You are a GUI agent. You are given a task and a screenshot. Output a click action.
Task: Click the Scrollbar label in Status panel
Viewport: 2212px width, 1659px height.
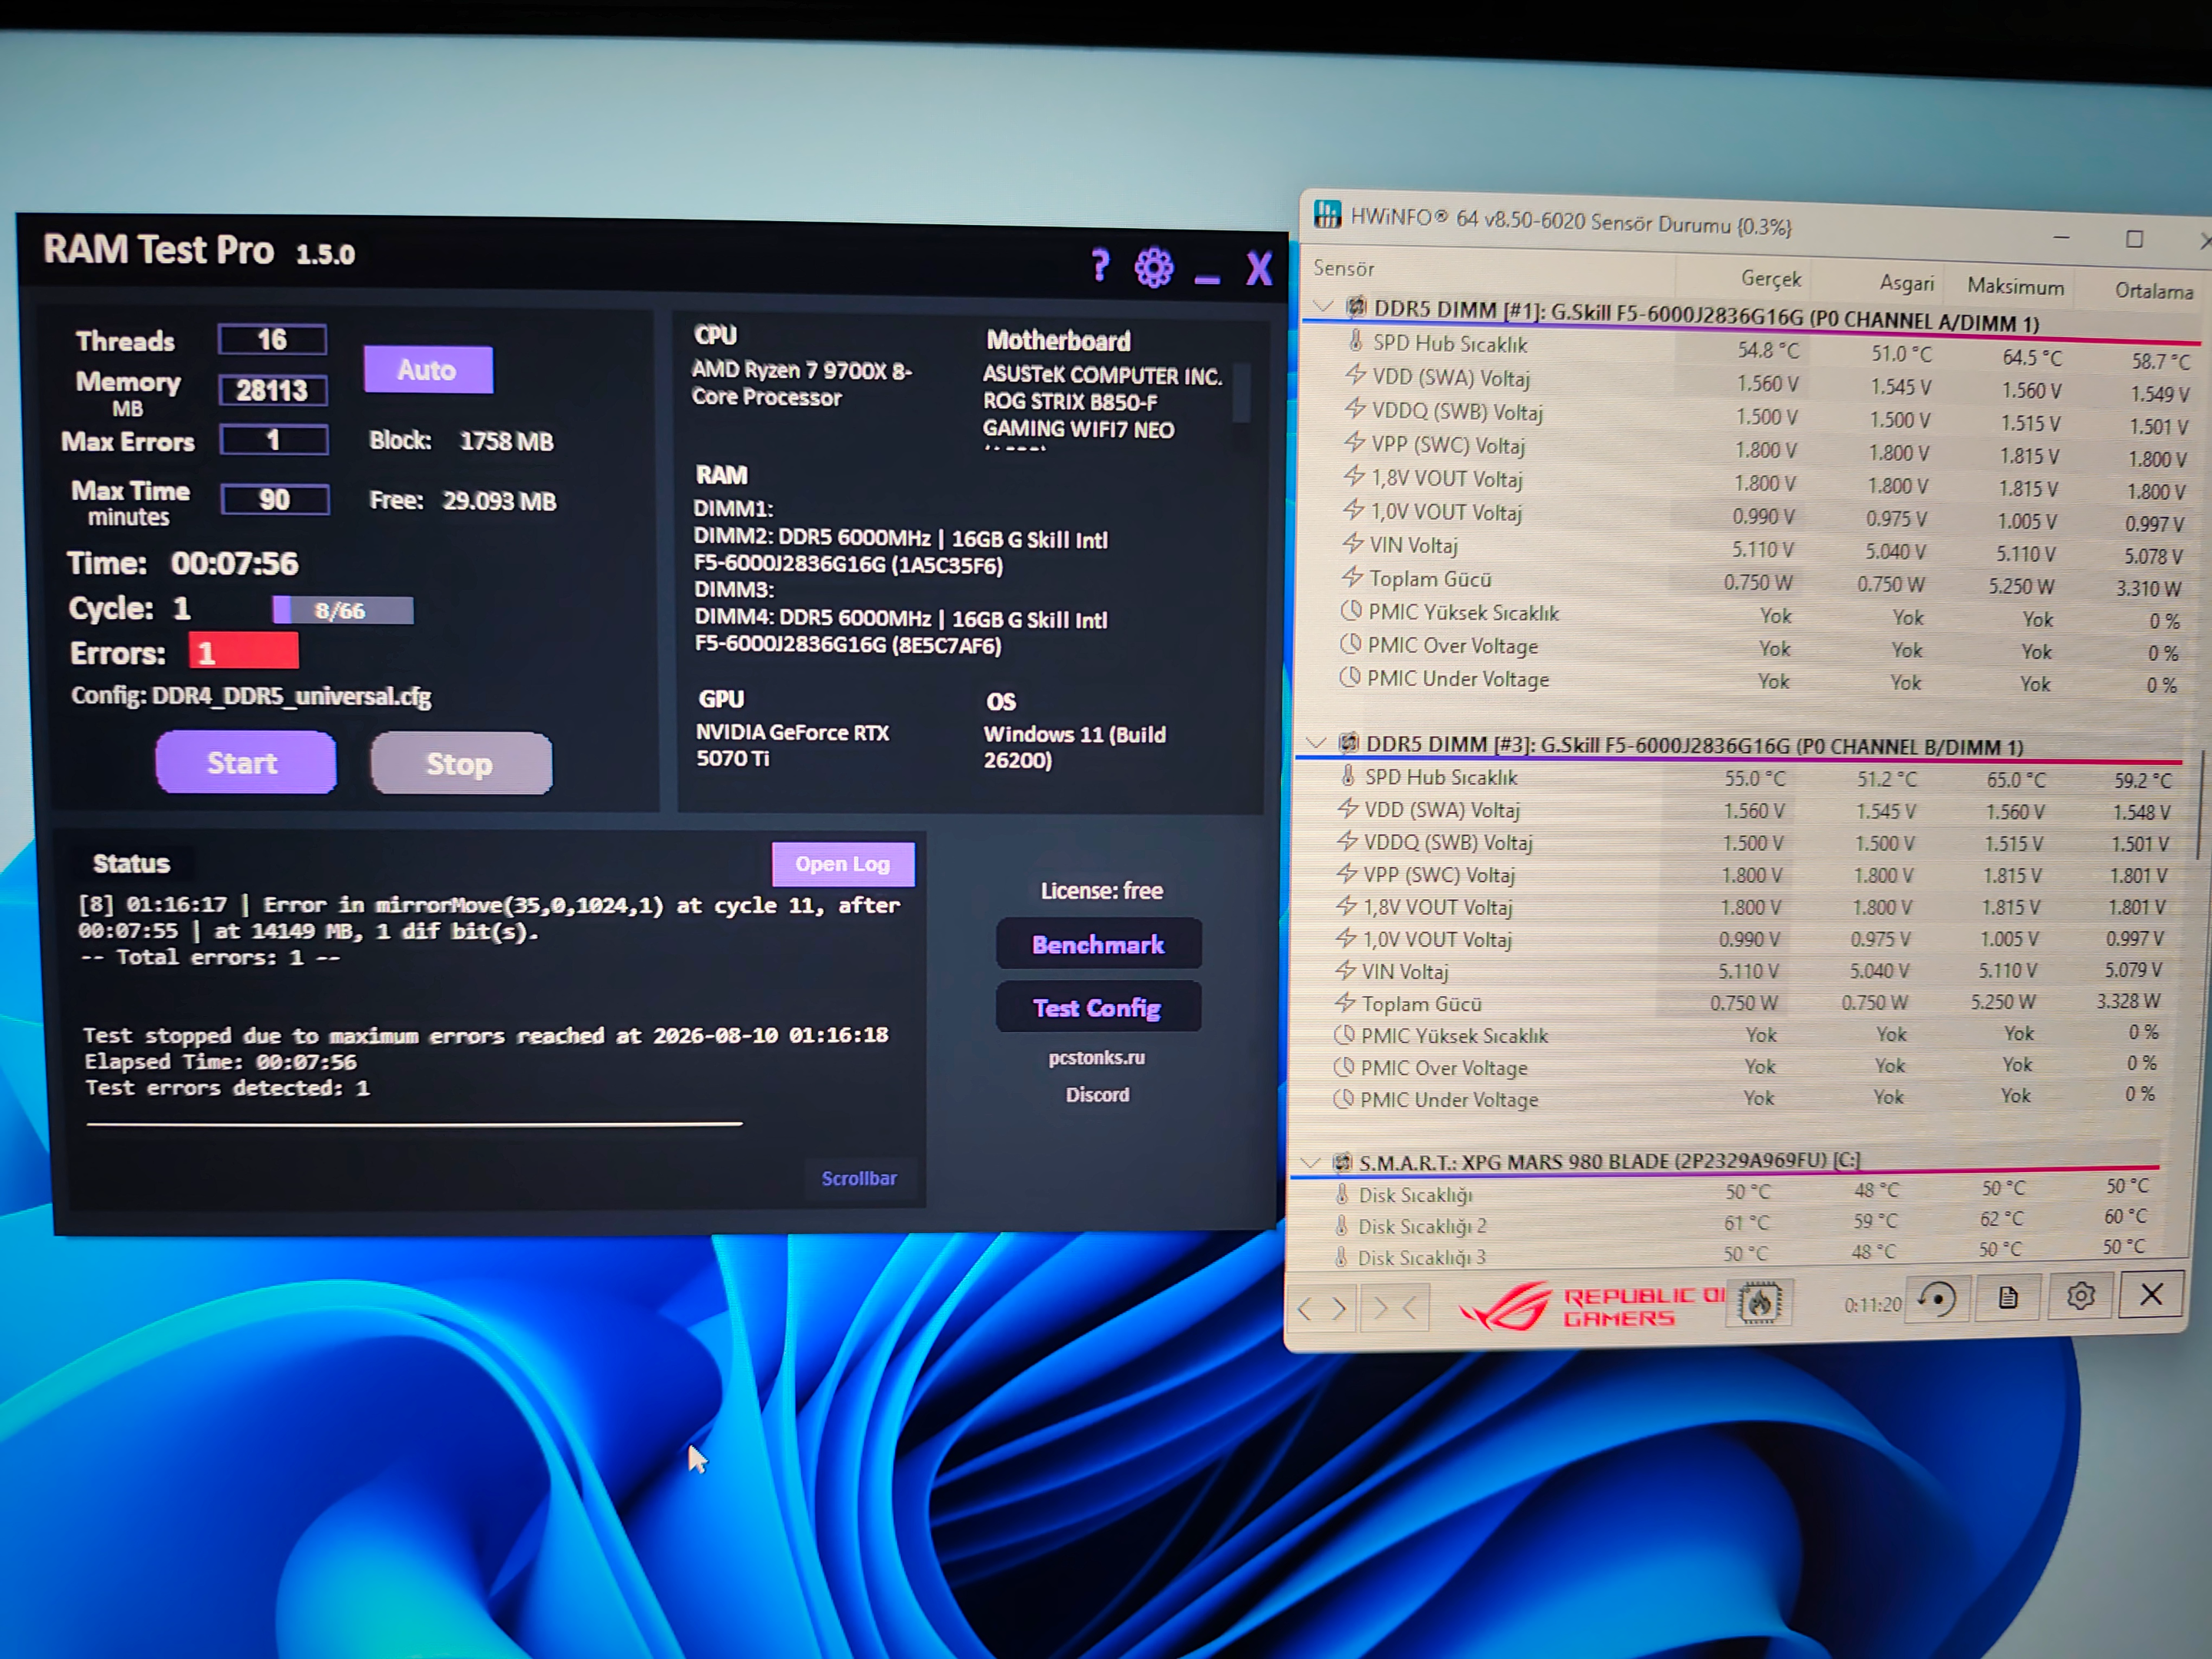[859, 1178]
